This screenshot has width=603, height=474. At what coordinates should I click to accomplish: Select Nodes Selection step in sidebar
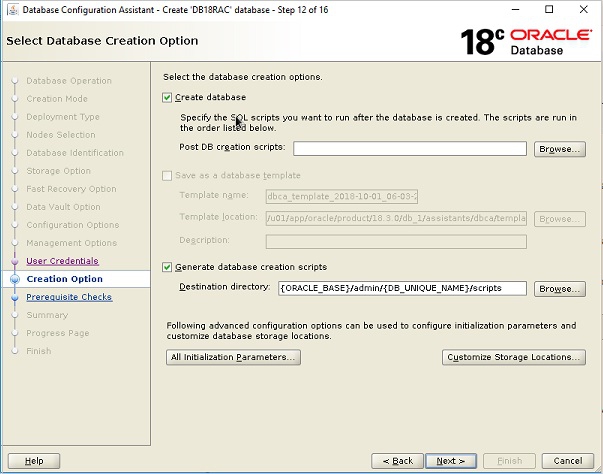coord(61,135)
